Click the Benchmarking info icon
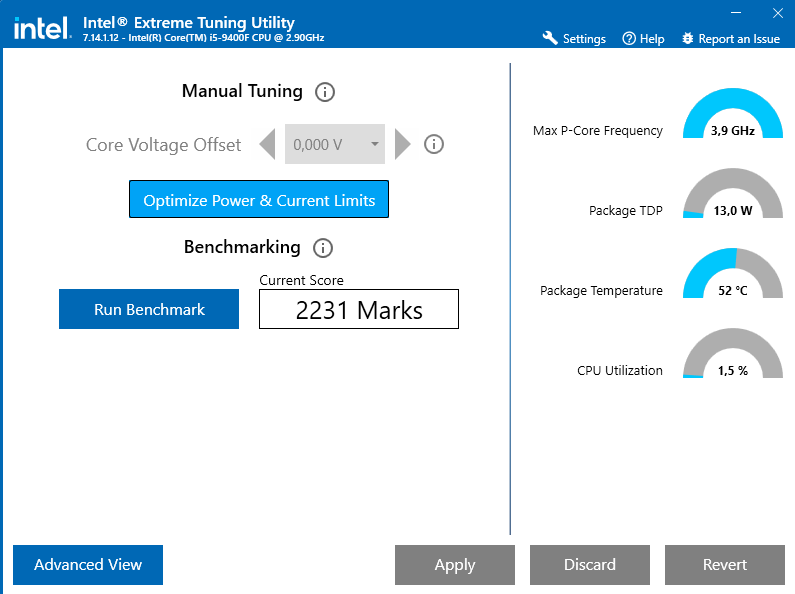795x594 pixels. click(x=323, y=248)
